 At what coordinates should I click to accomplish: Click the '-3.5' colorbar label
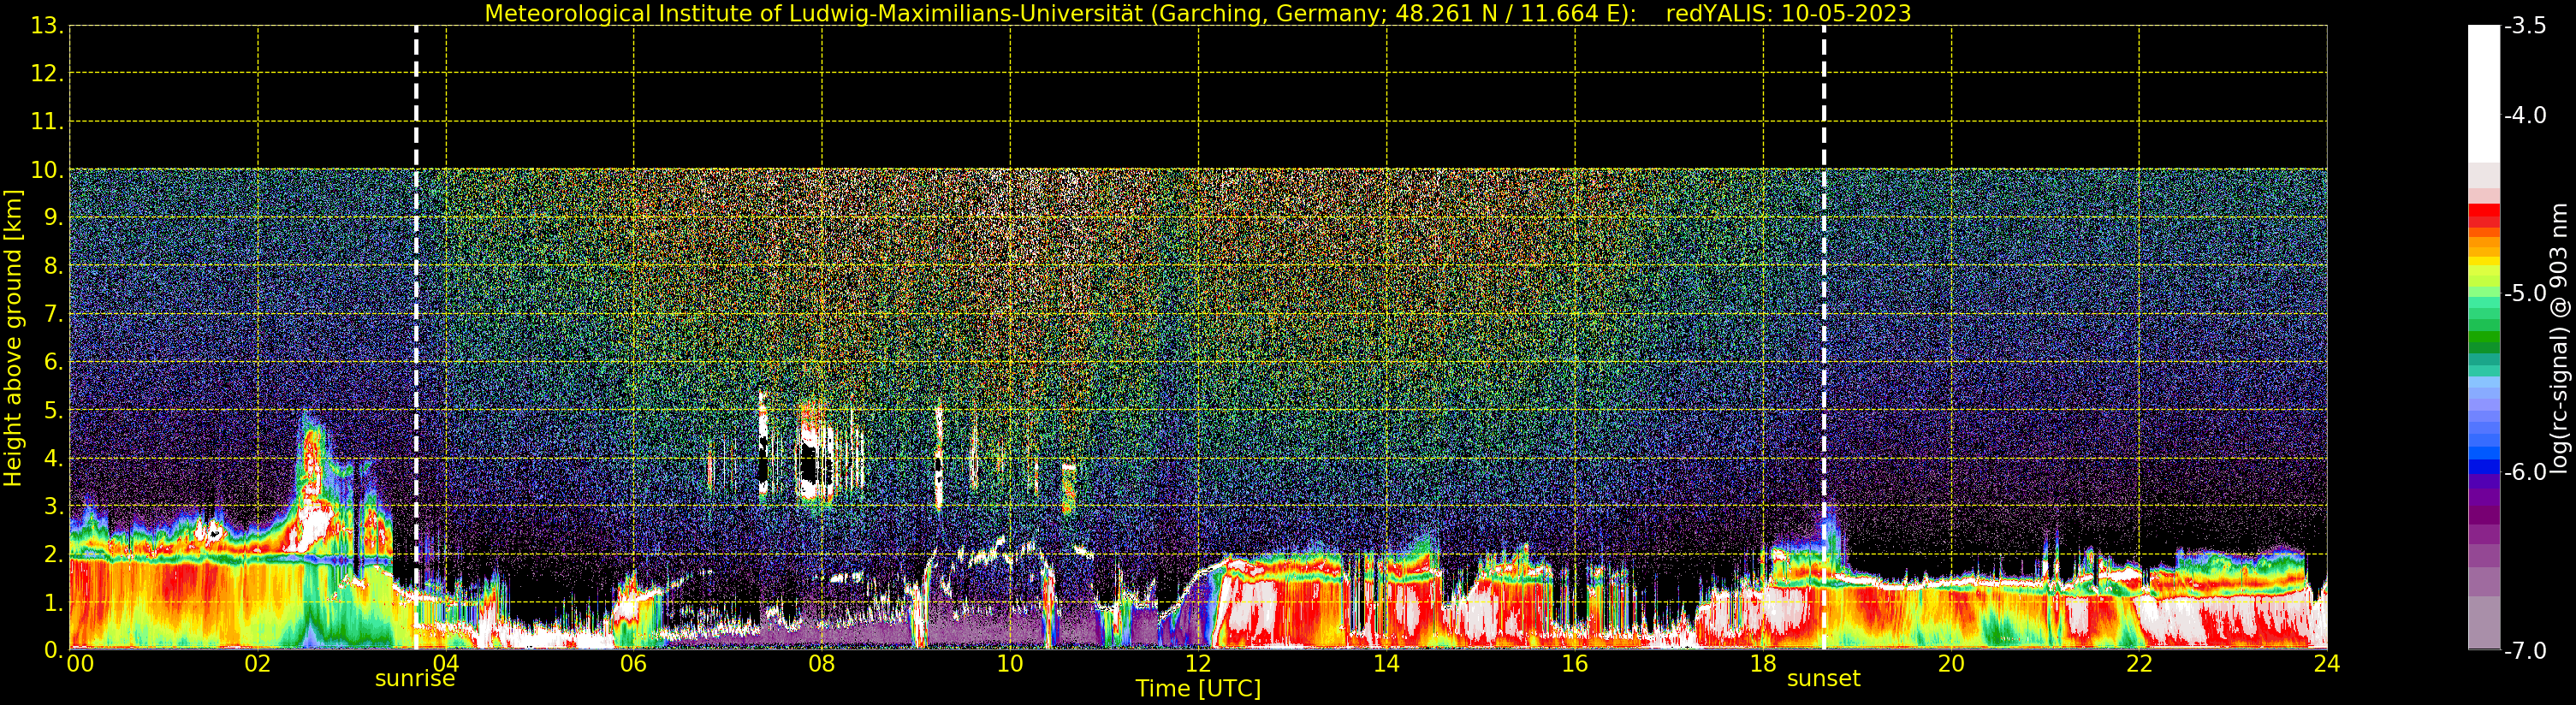2525,26
